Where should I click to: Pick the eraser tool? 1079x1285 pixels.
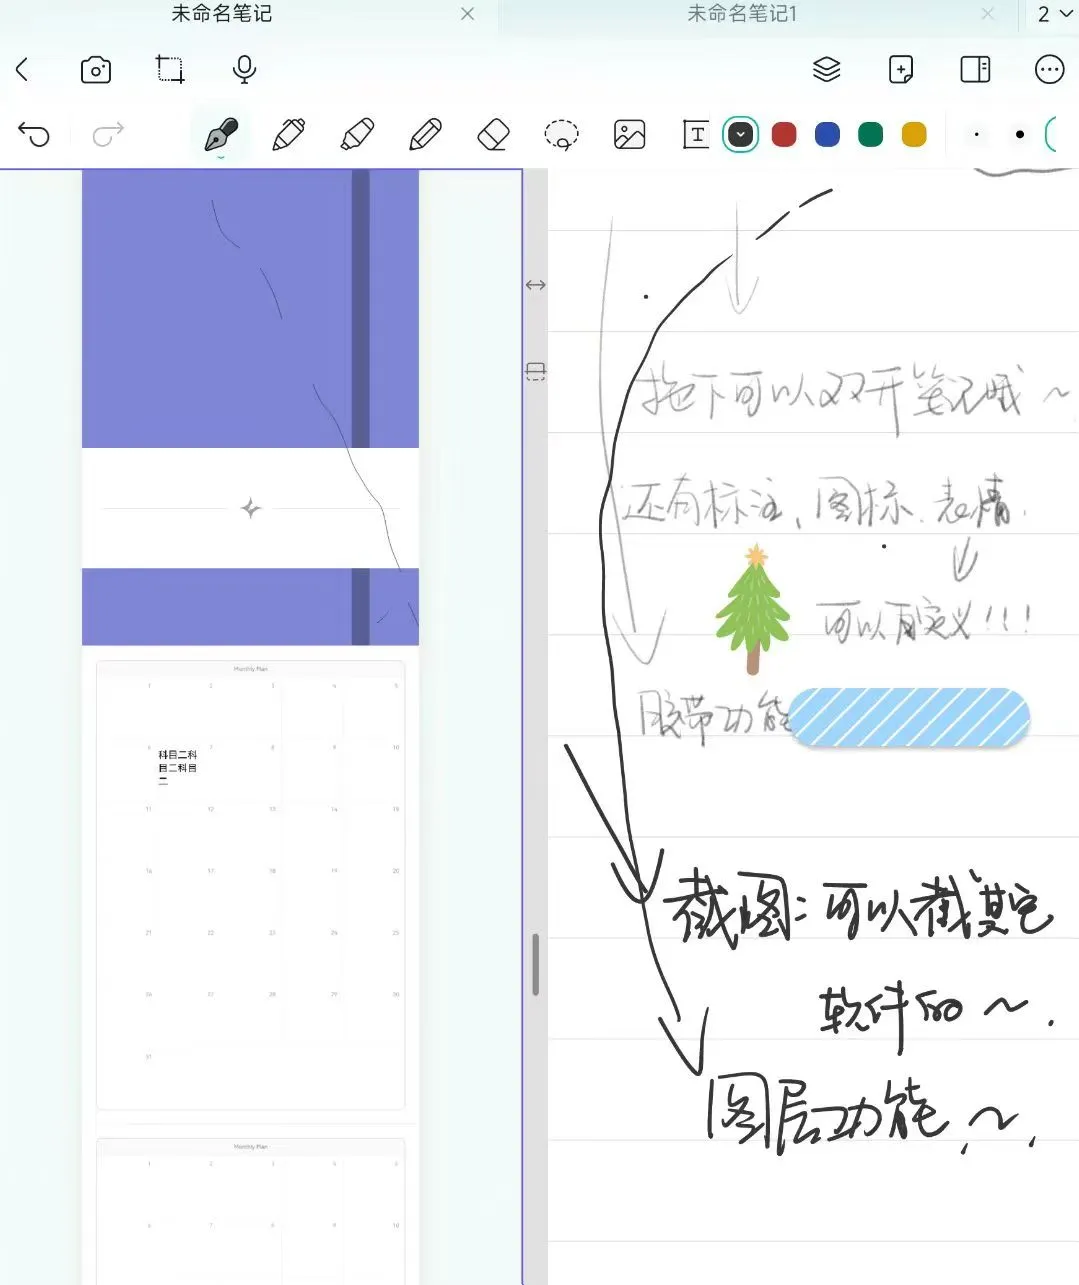[x=492, y=133]
